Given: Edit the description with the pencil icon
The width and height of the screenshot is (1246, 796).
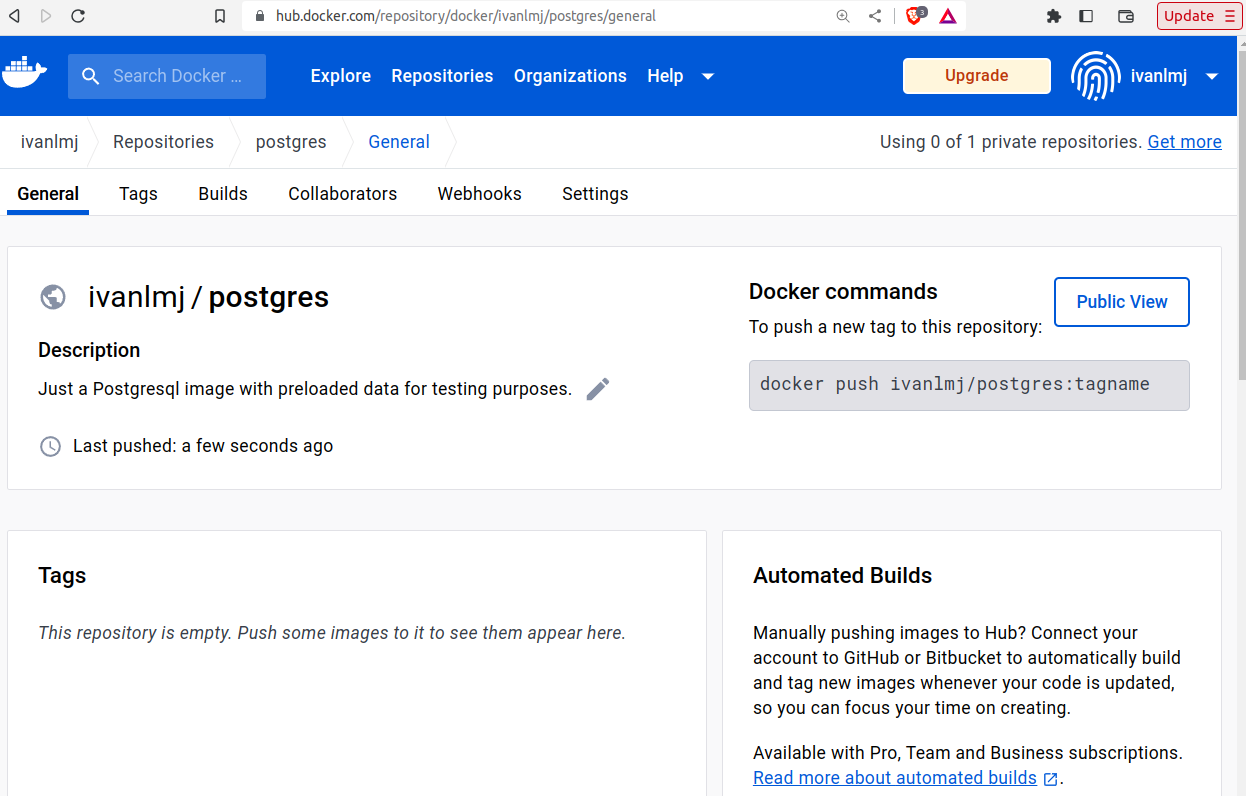Looking at the screenshot, I should pyautogui.click(x=598, y=389).
